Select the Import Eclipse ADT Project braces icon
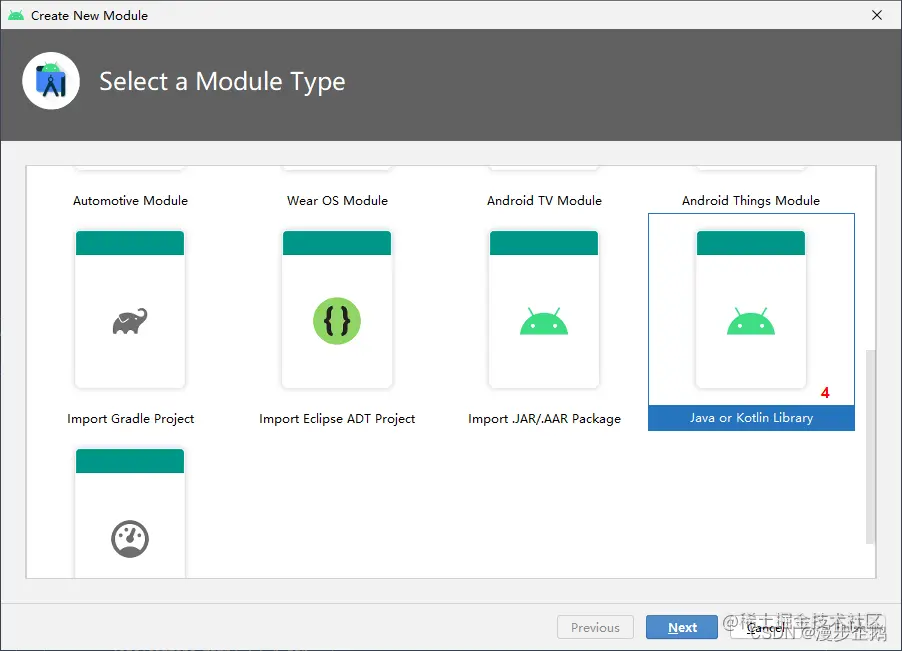The image size is (902, 651). [337, 321]
